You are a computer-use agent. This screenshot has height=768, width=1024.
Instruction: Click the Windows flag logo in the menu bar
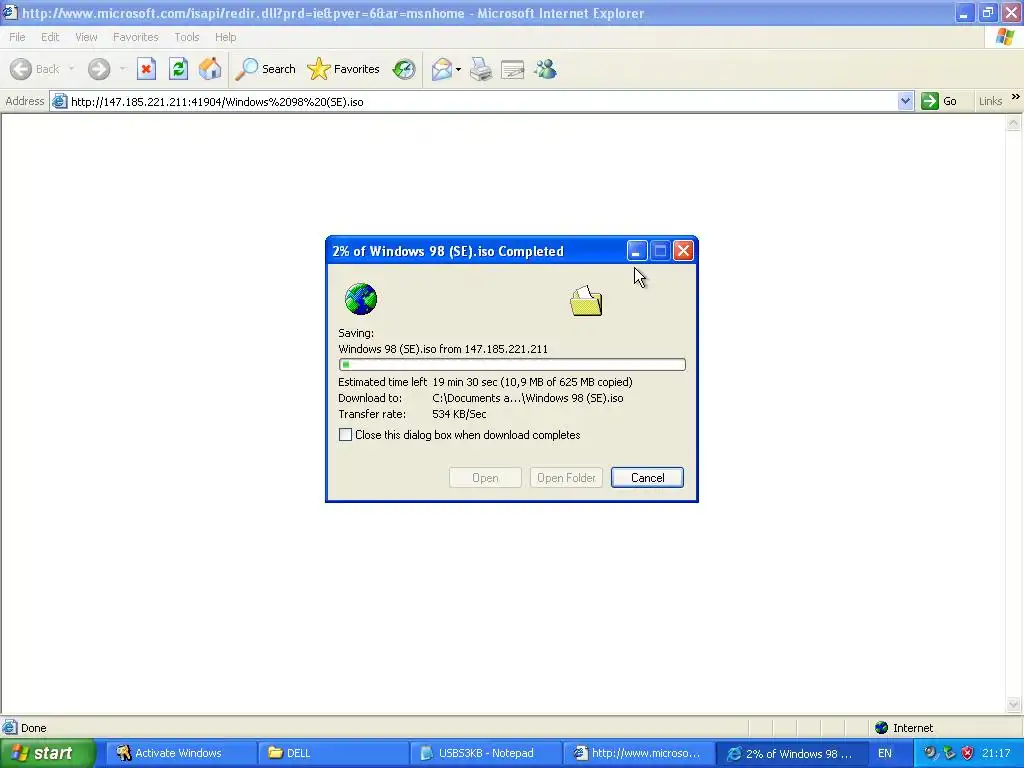[1004, 37]
